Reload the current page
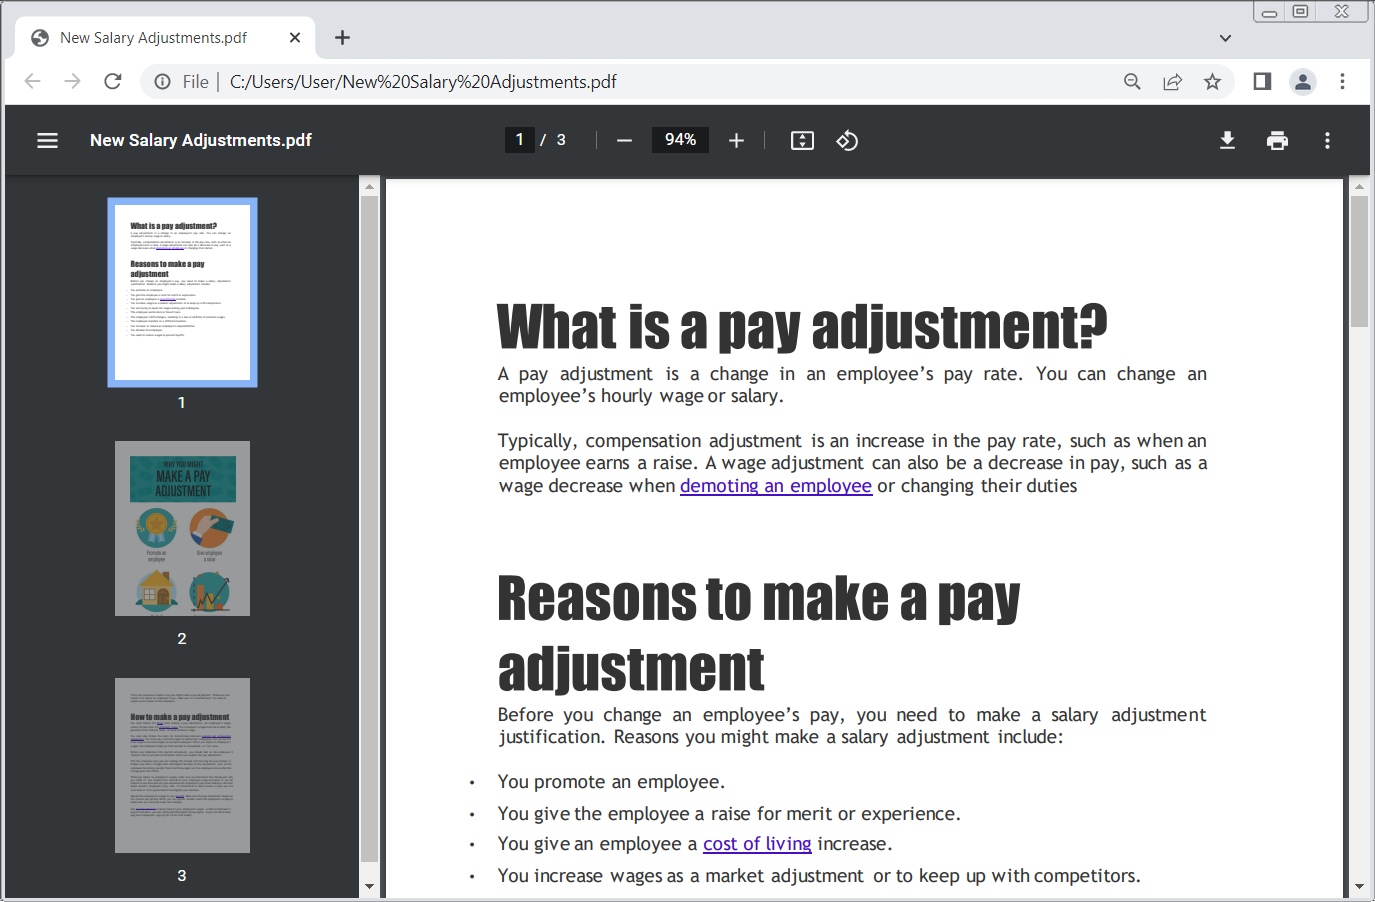 pyautogui.click(x=112, y=81)
